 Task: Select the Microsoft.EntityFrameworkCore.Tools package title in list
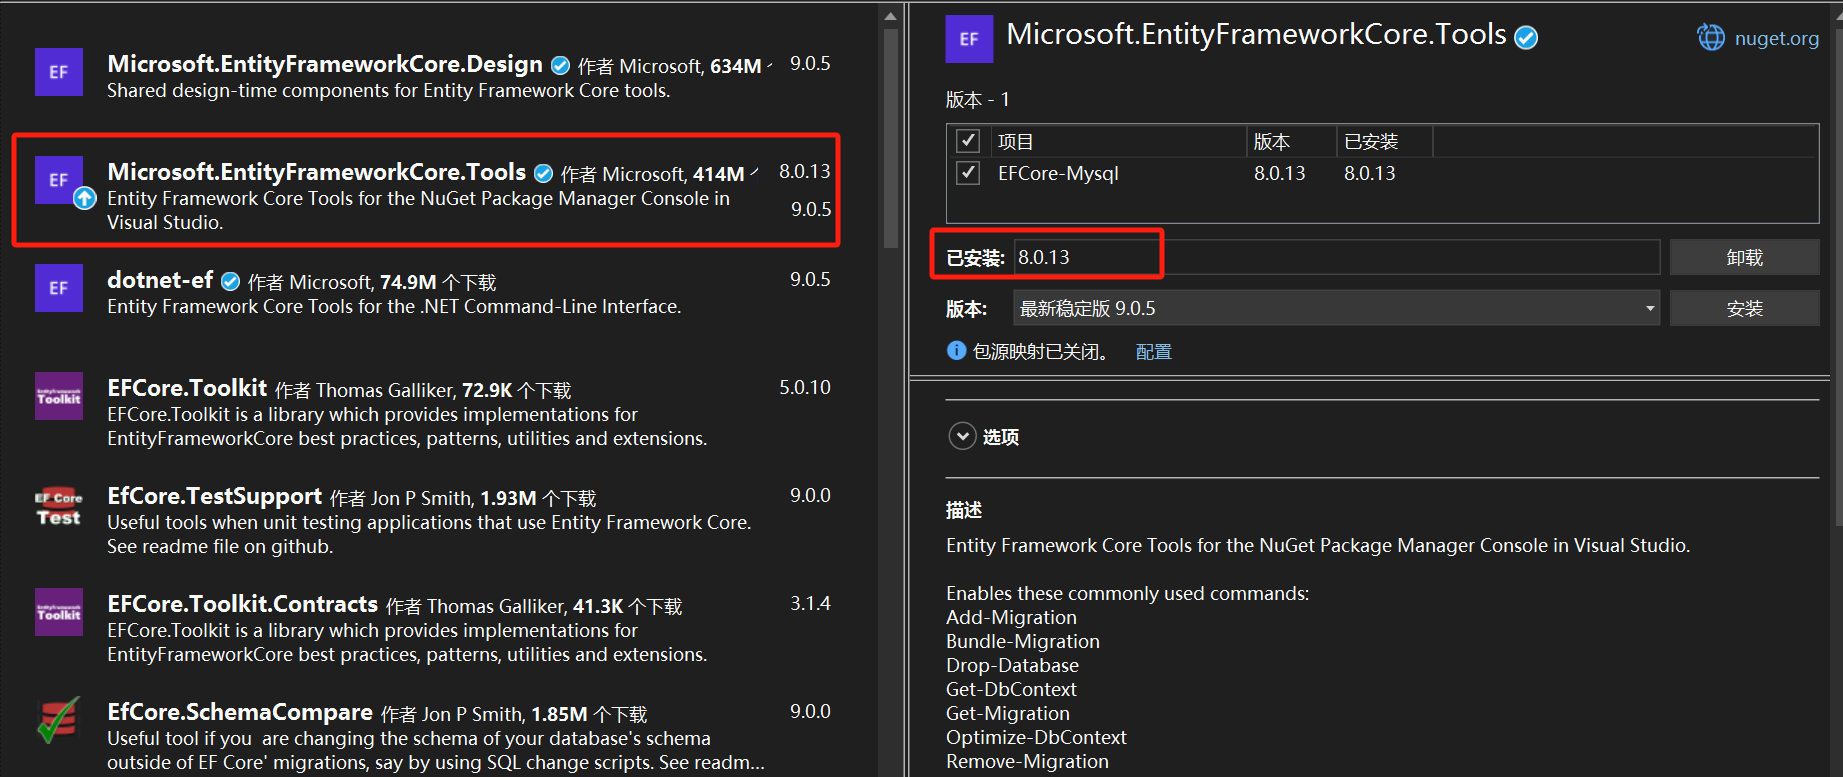[316, 172]
